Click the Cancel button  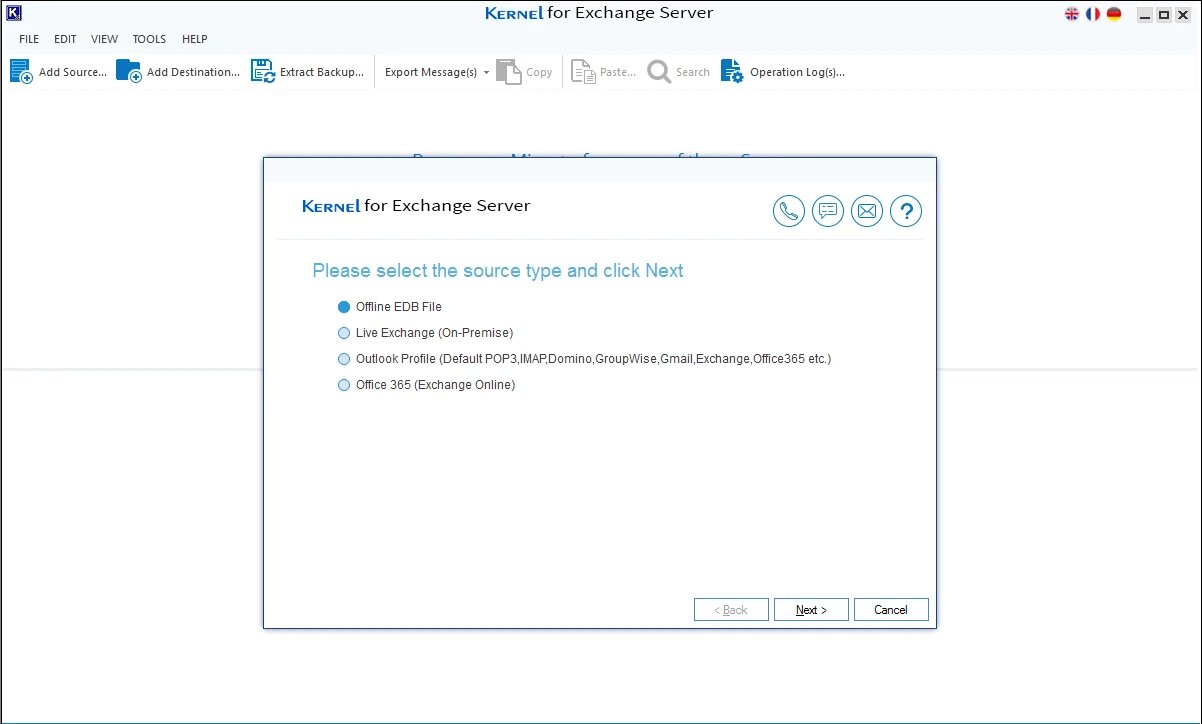[891, 610]
